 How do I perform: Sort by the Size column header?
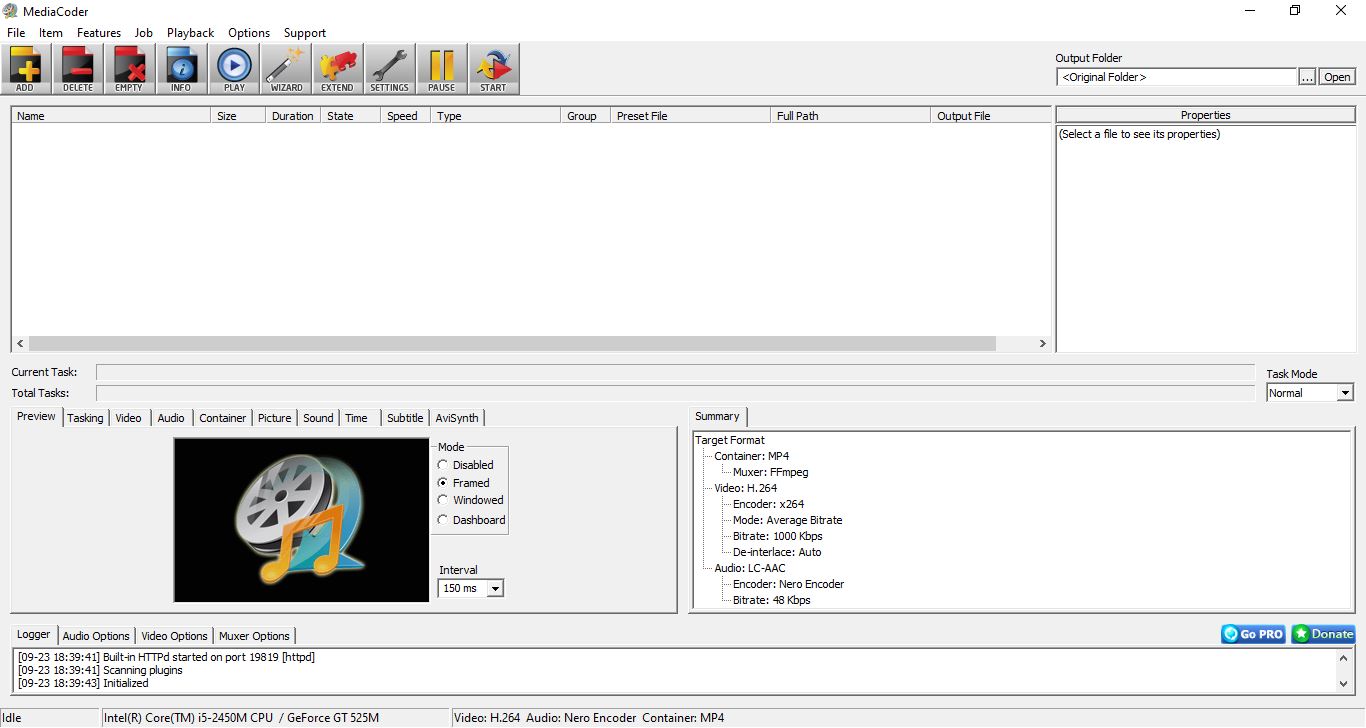tap(238, 116)
